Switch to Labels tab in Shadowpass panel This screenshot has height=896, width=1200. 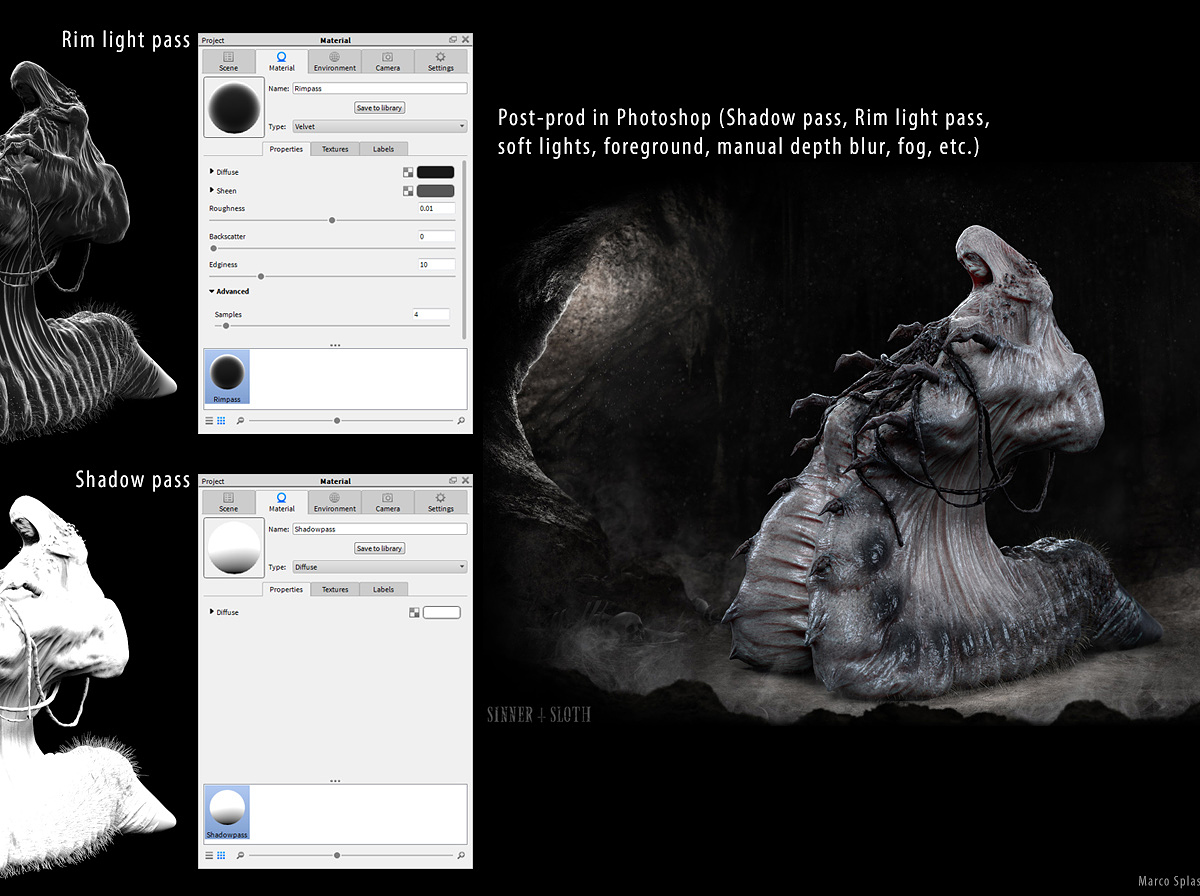pos(383,590)
